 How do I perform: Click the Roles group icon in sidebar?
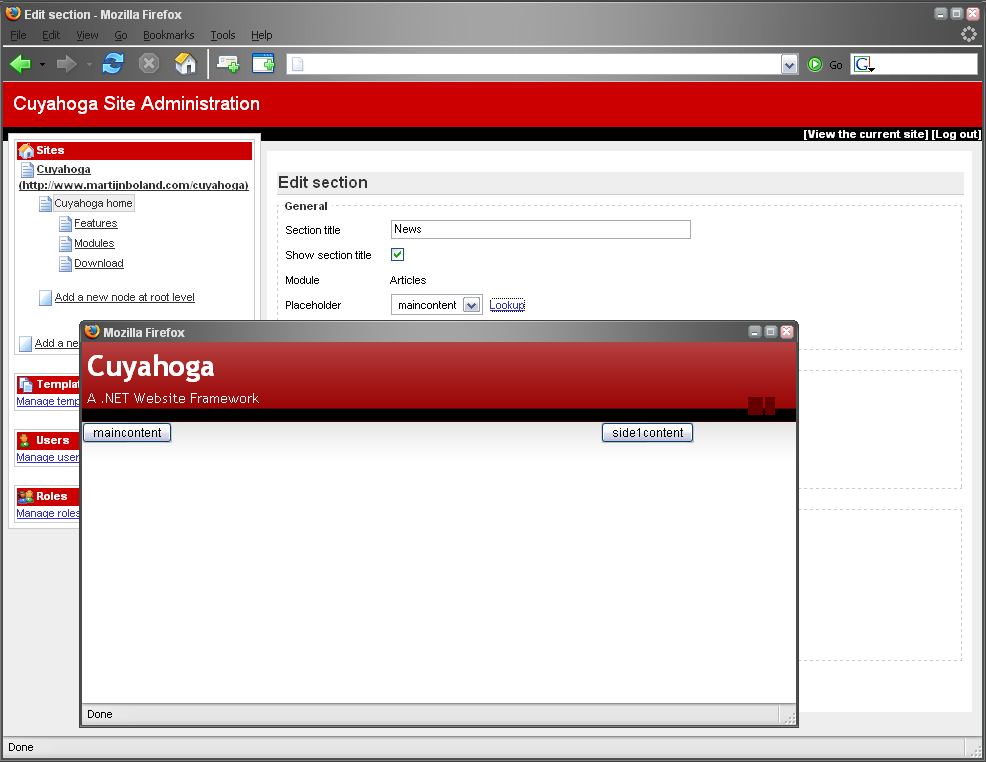pos(26,497)
